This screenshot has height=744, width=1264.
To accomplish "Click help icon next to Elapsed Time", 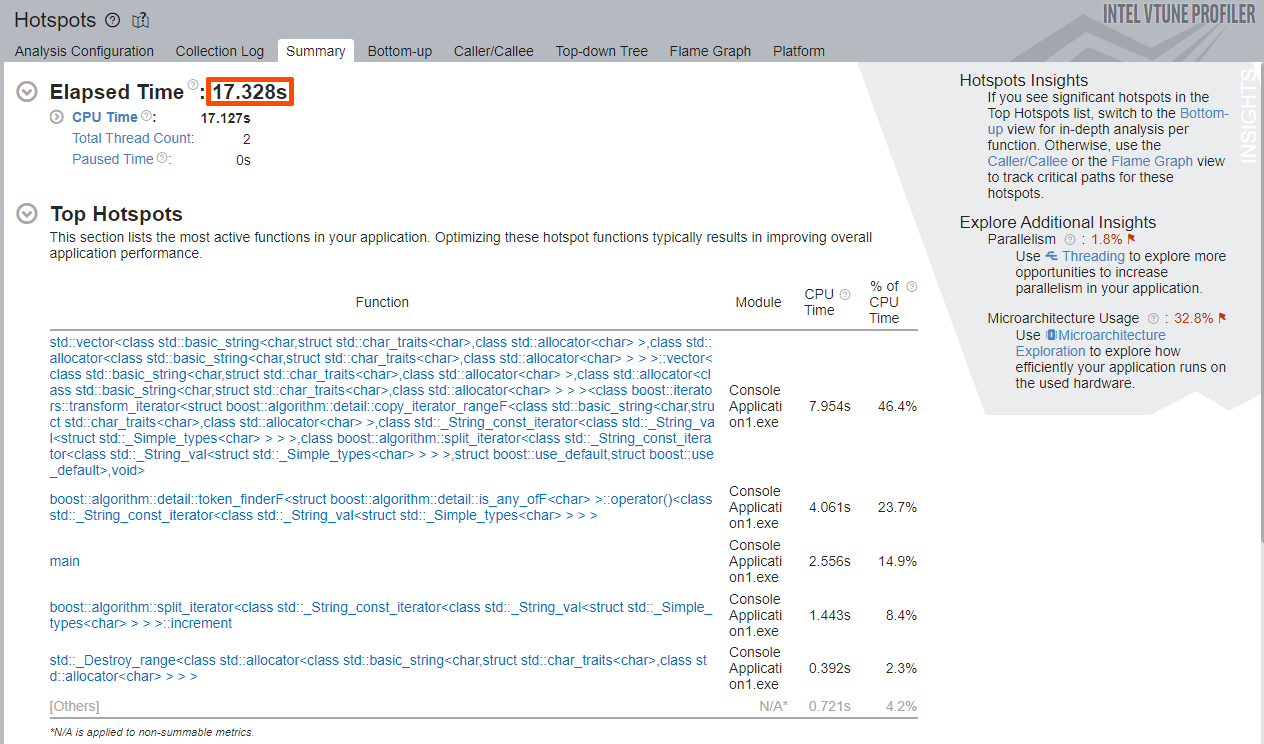I will (x=193, y=85).
